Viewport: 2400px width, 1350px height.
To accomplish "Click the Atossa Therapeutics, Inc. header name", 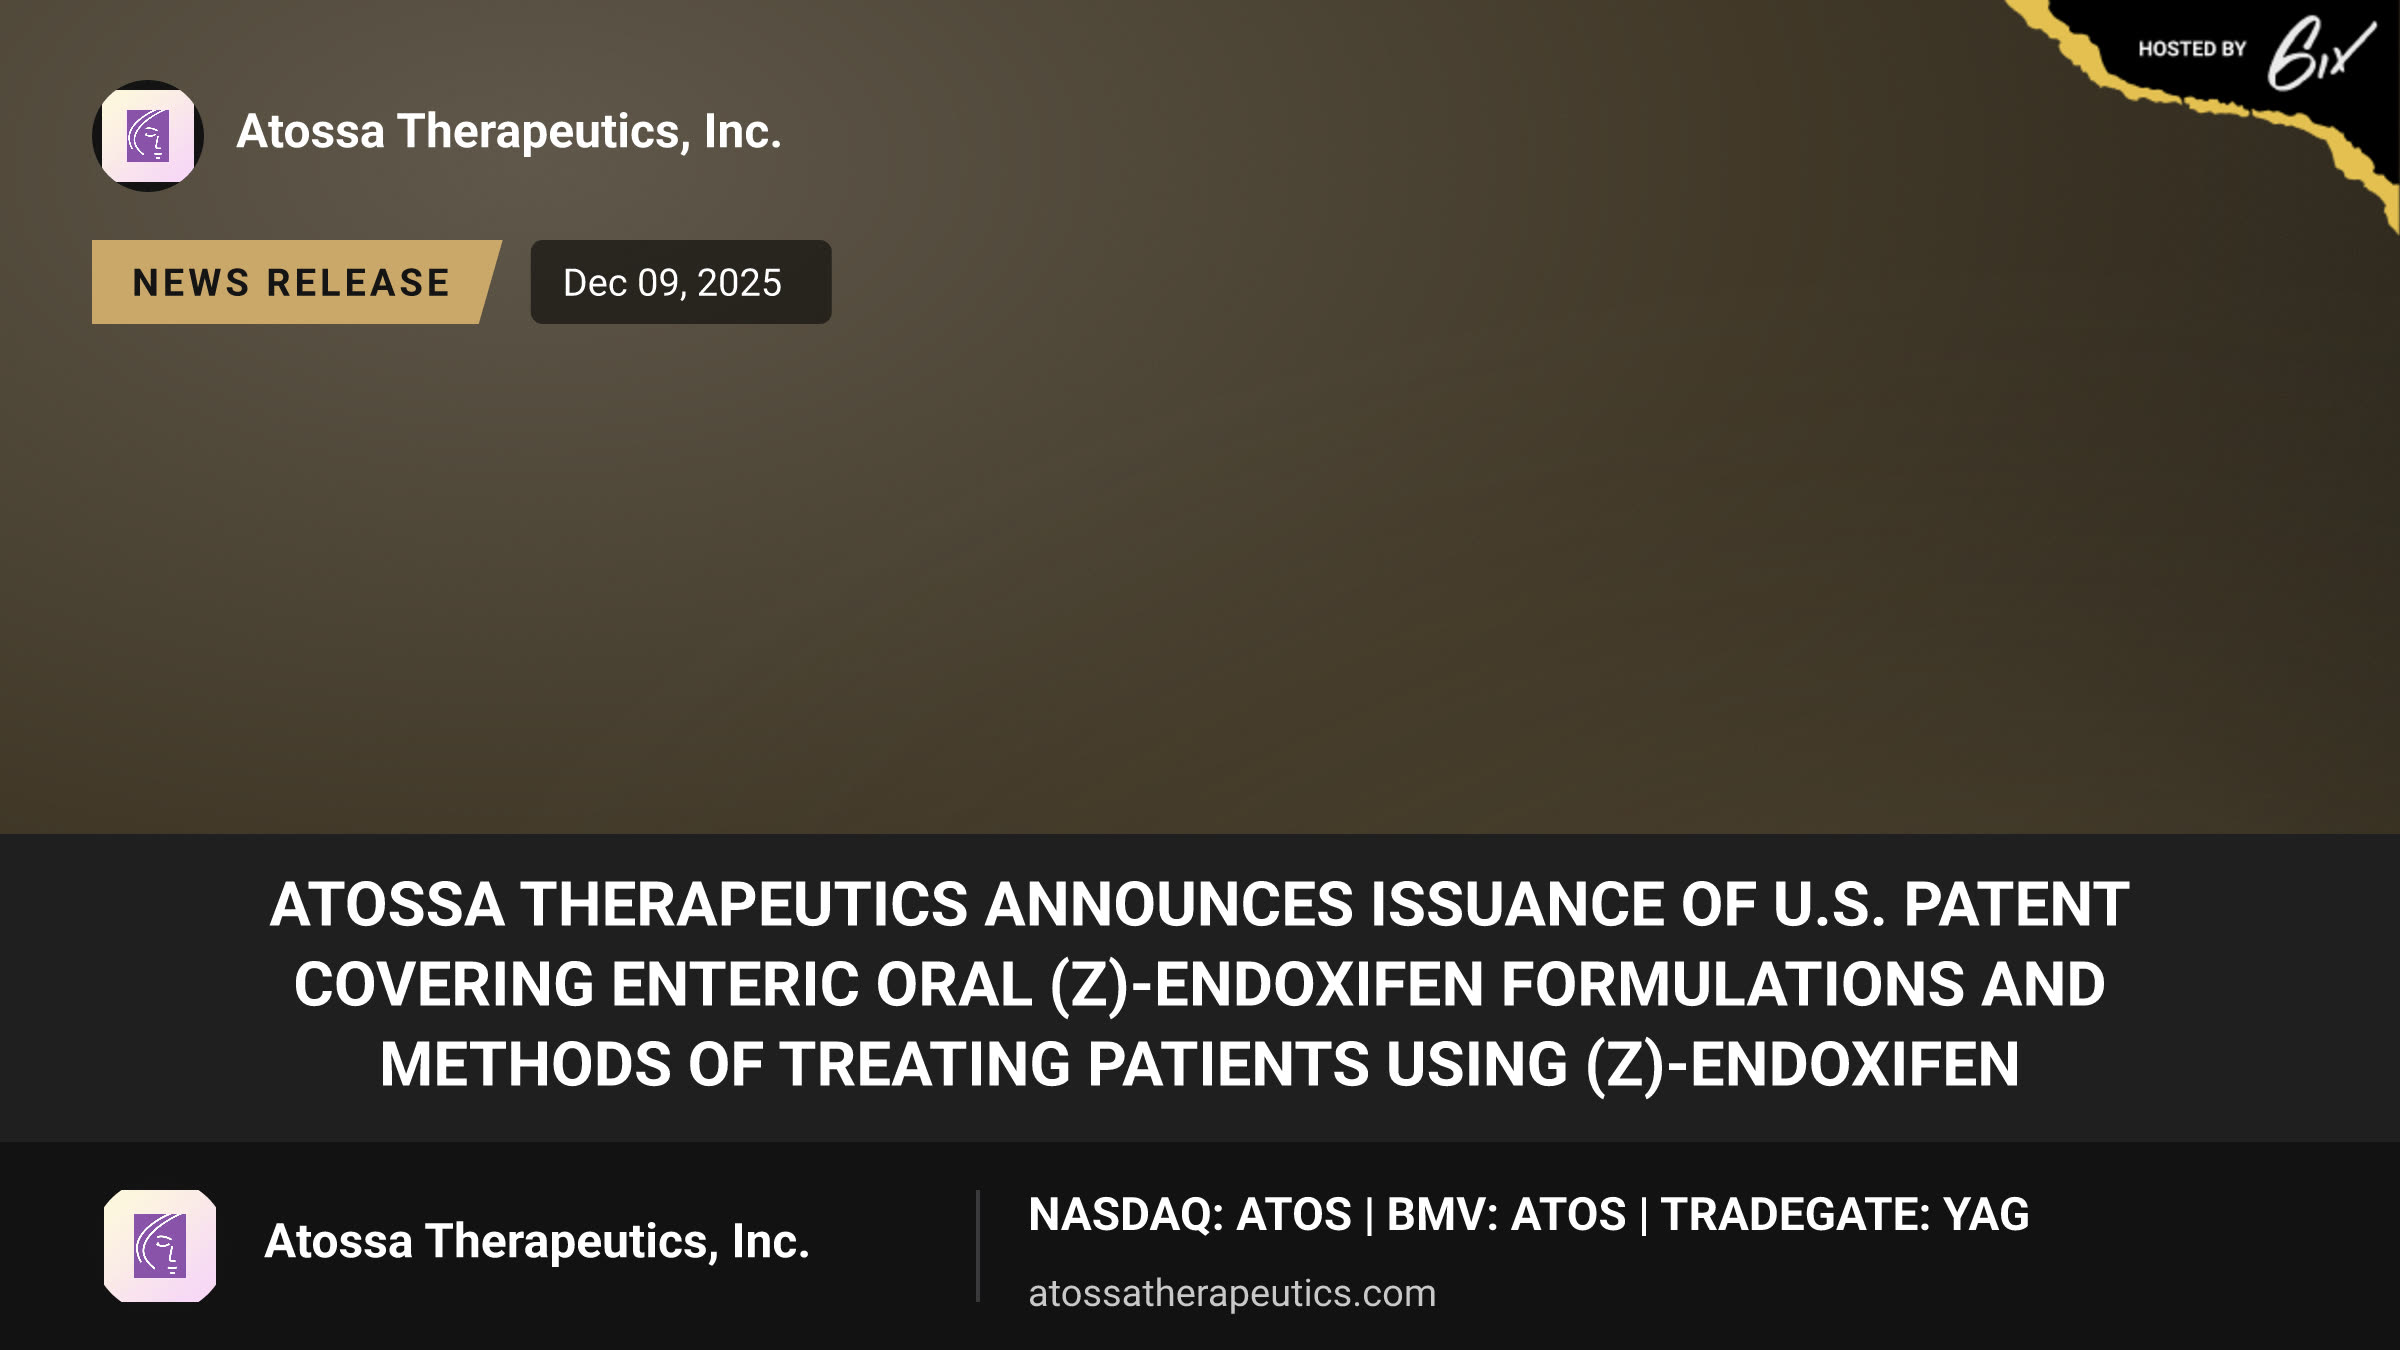I will (509, 132).
